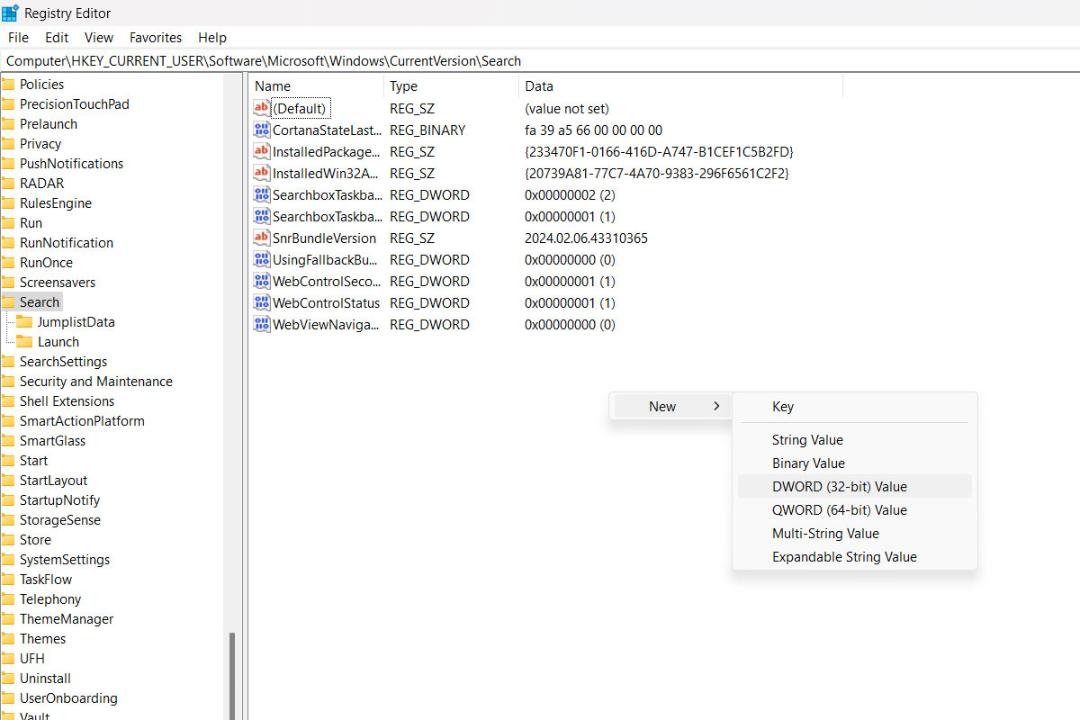
Task: Click the Themes folder icon
Action: pyautogui.click(x=8, y=639)
